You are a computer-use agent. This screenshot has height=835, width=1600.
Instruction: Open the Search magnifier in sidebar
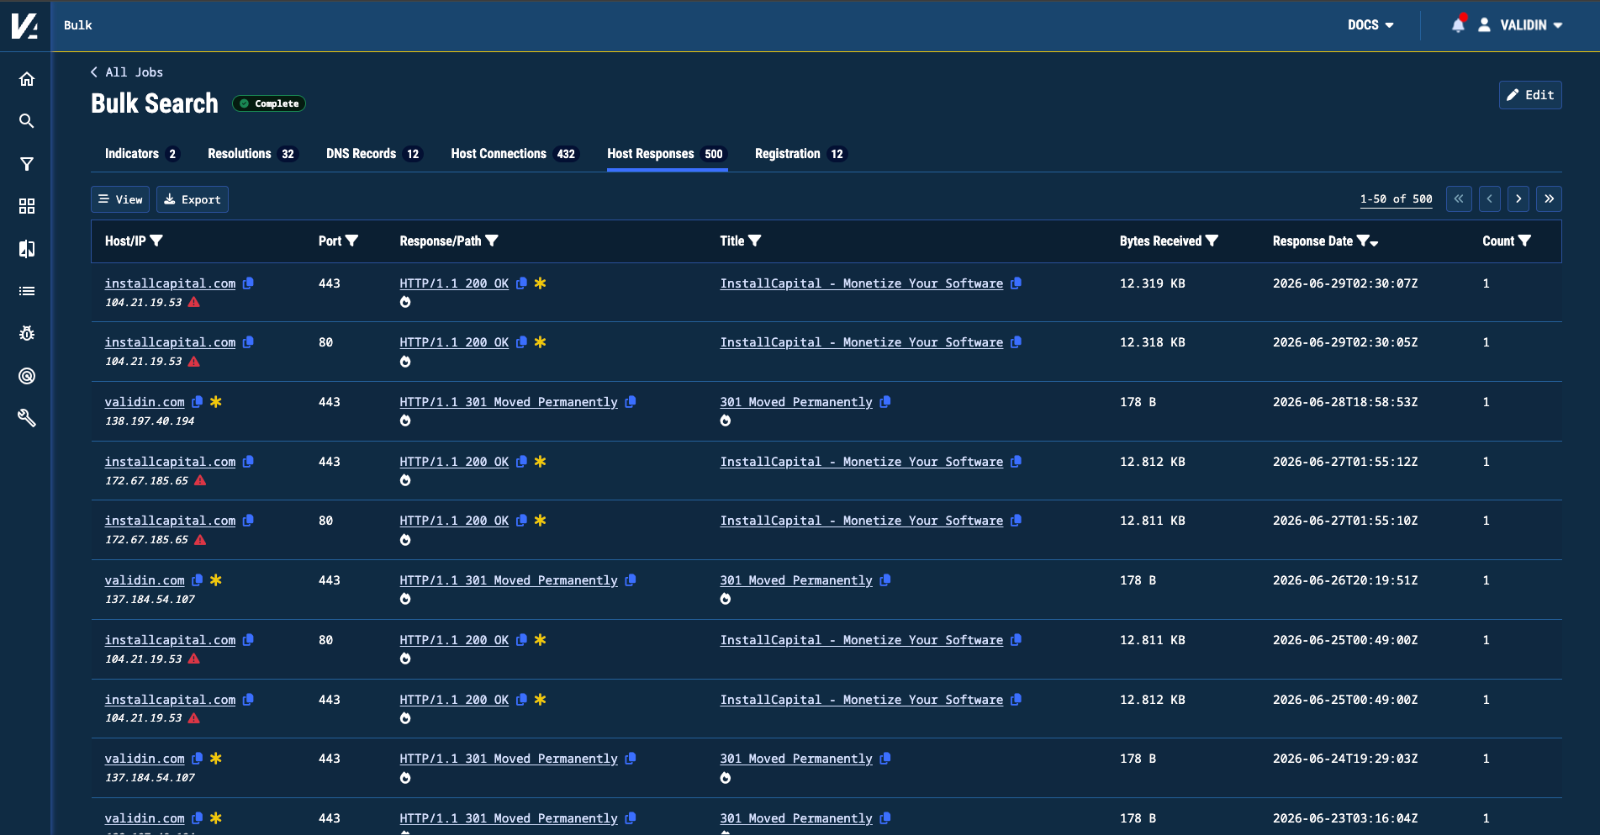point(27,121)
